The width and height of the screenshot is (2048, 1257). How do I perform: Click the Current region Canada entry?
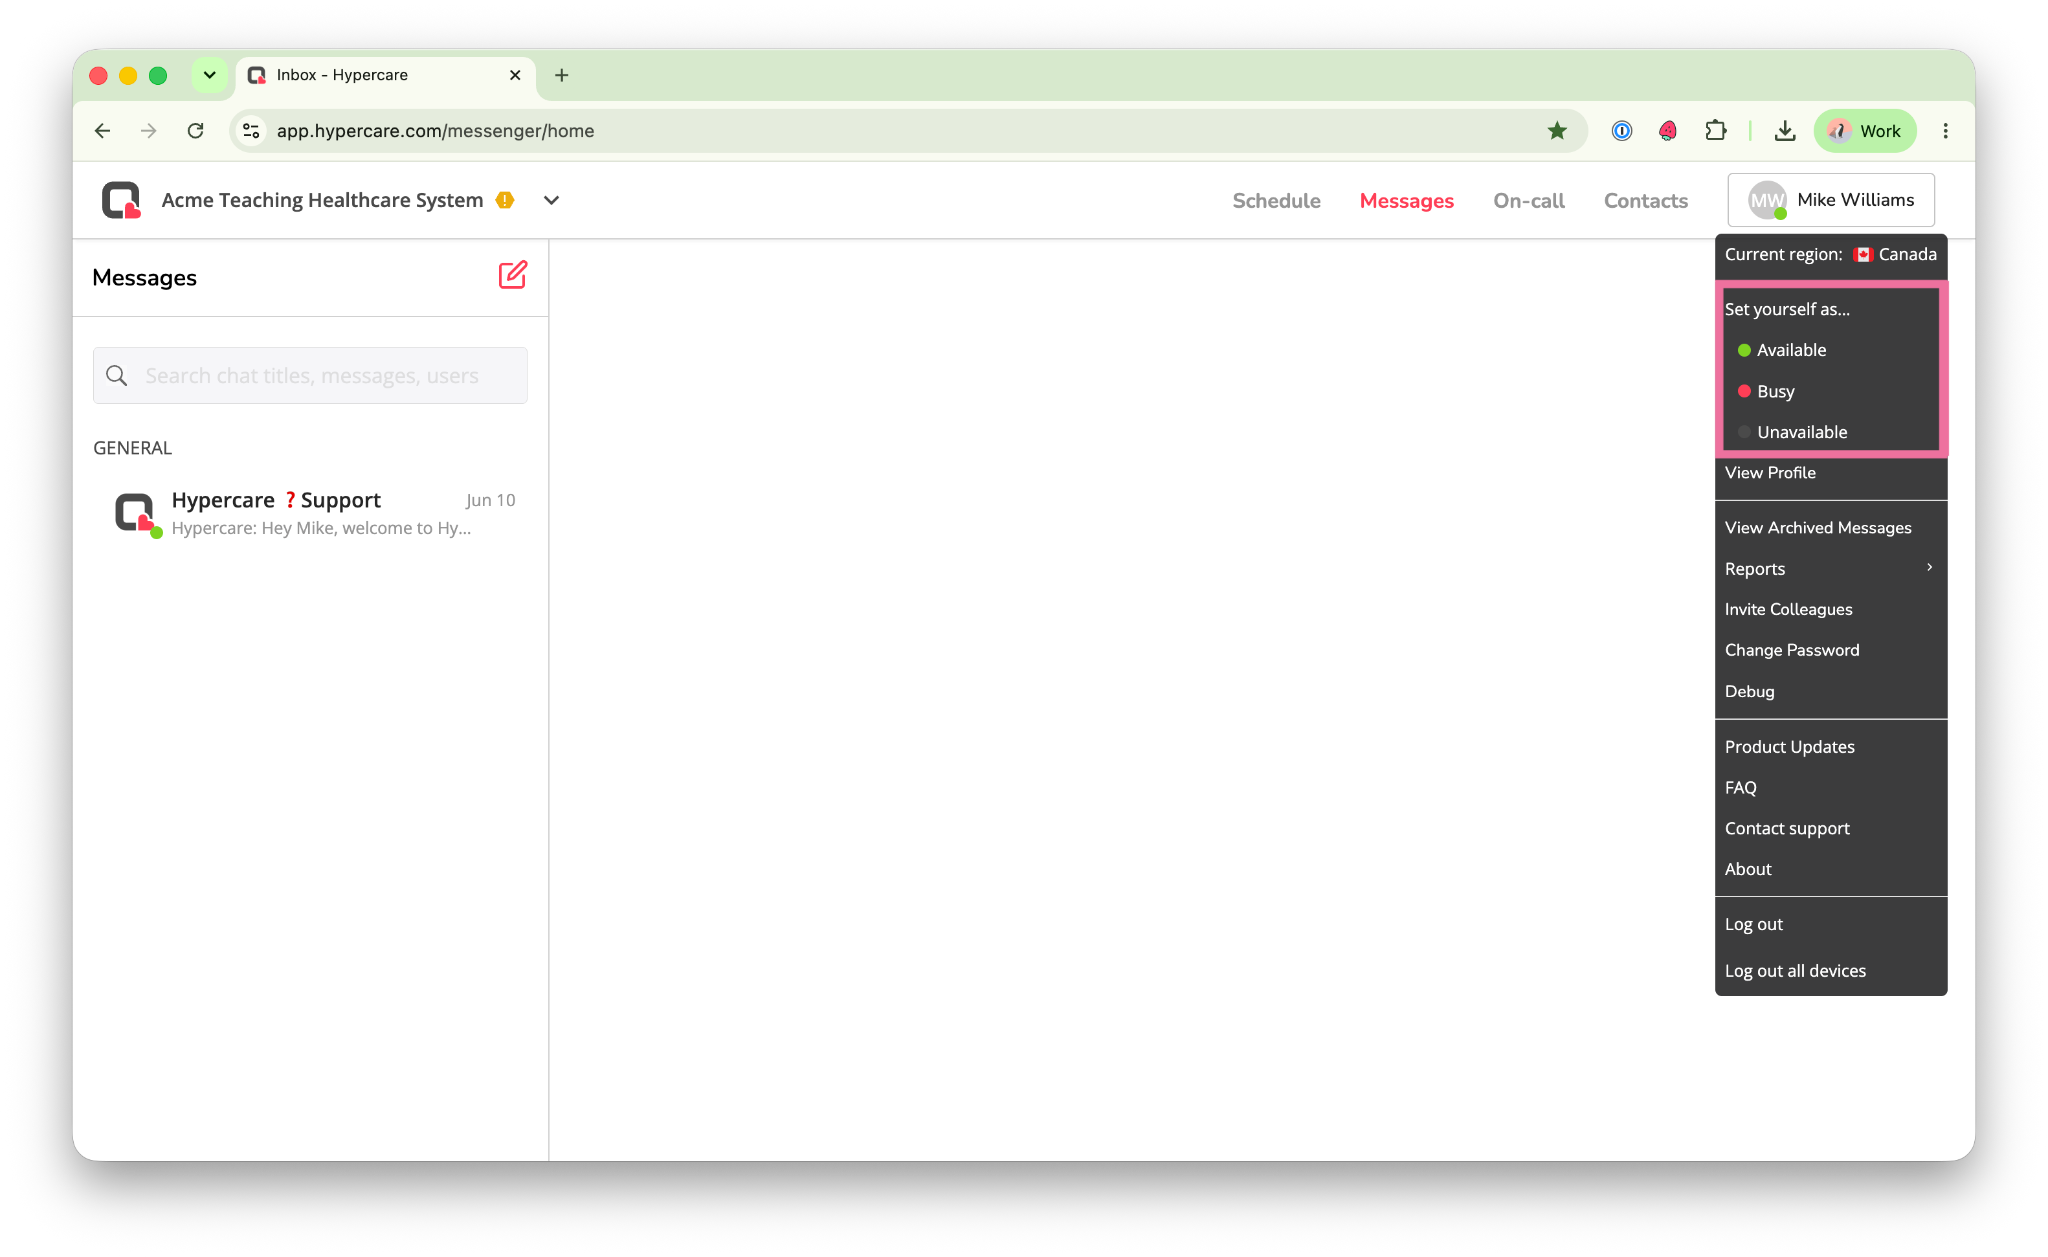coord(1831,254)
